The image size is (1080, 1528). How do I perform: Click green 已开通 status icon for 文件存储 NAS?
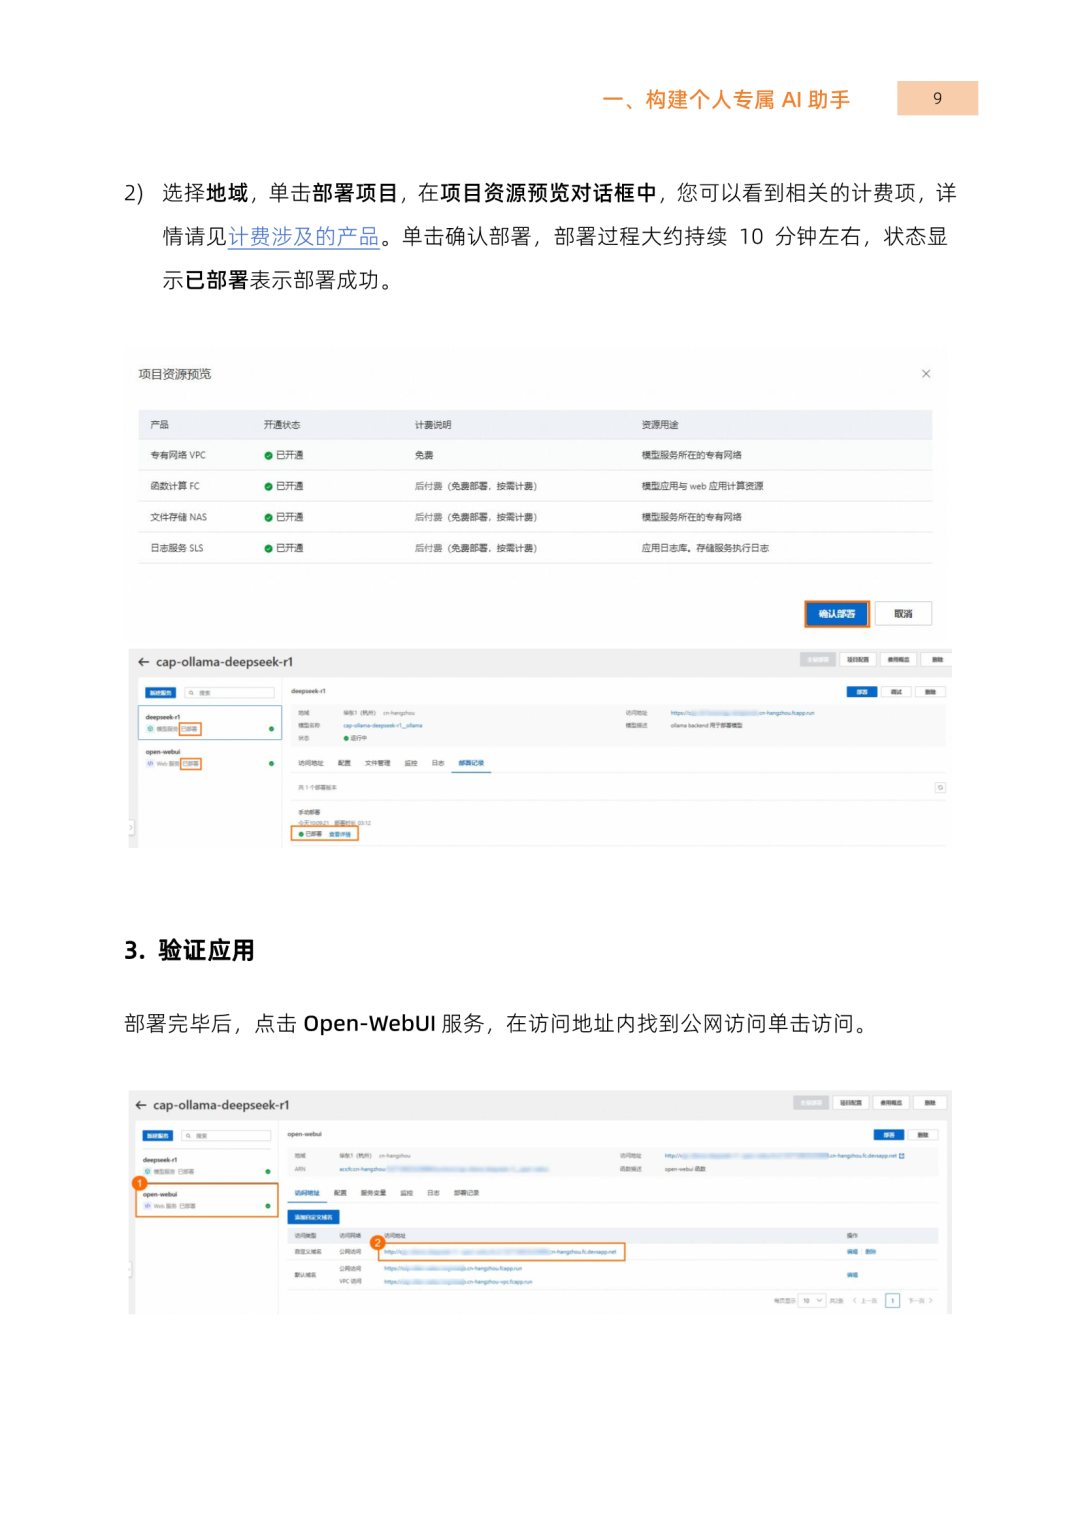[x=268, y=517]
